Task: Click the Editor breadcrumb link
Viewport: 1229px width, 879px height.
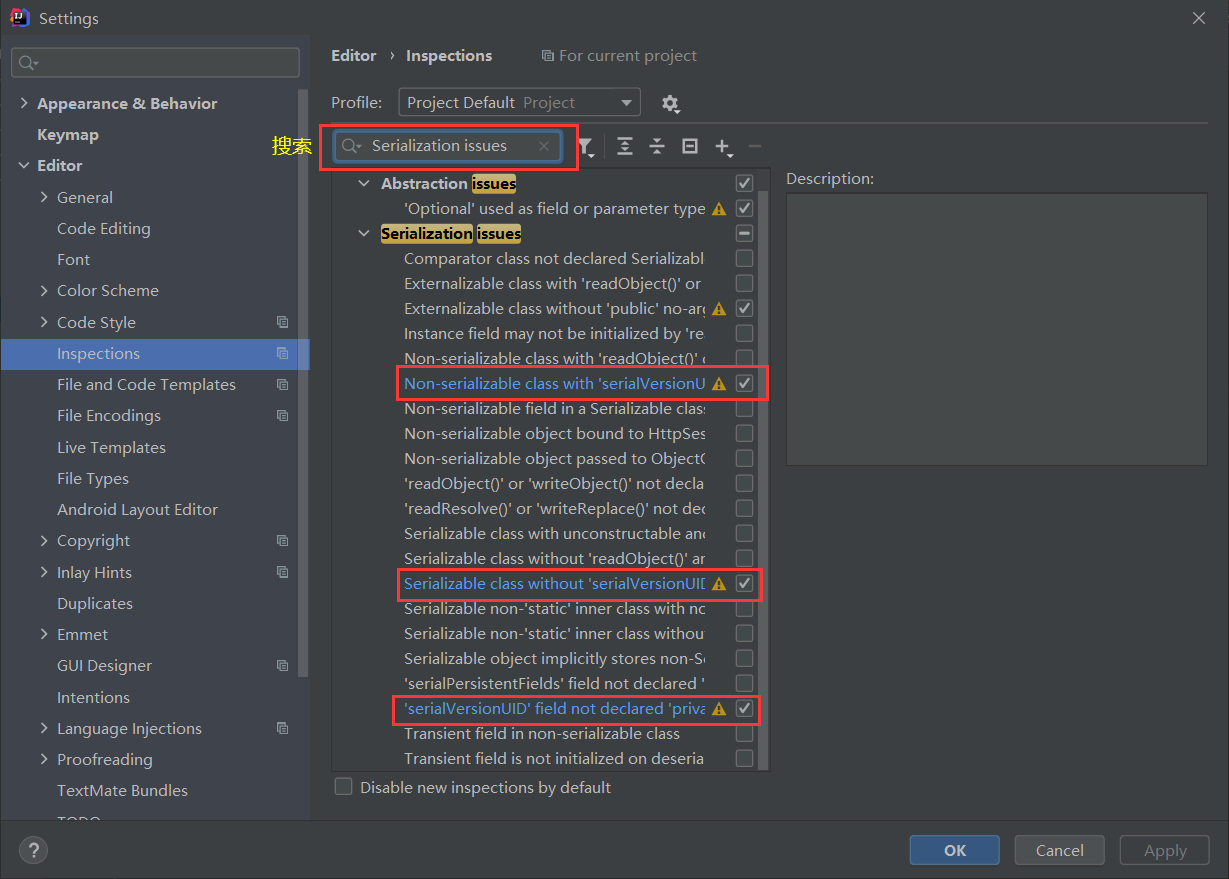Action: [x=354, y=55]
